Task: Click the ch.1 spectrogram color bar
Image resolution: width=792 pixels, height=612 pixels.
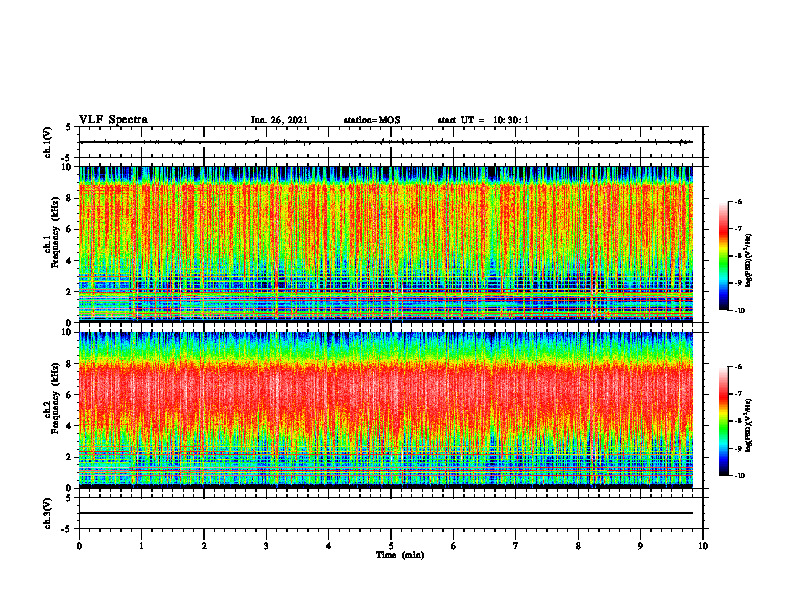Action: (x=723, y=256)
